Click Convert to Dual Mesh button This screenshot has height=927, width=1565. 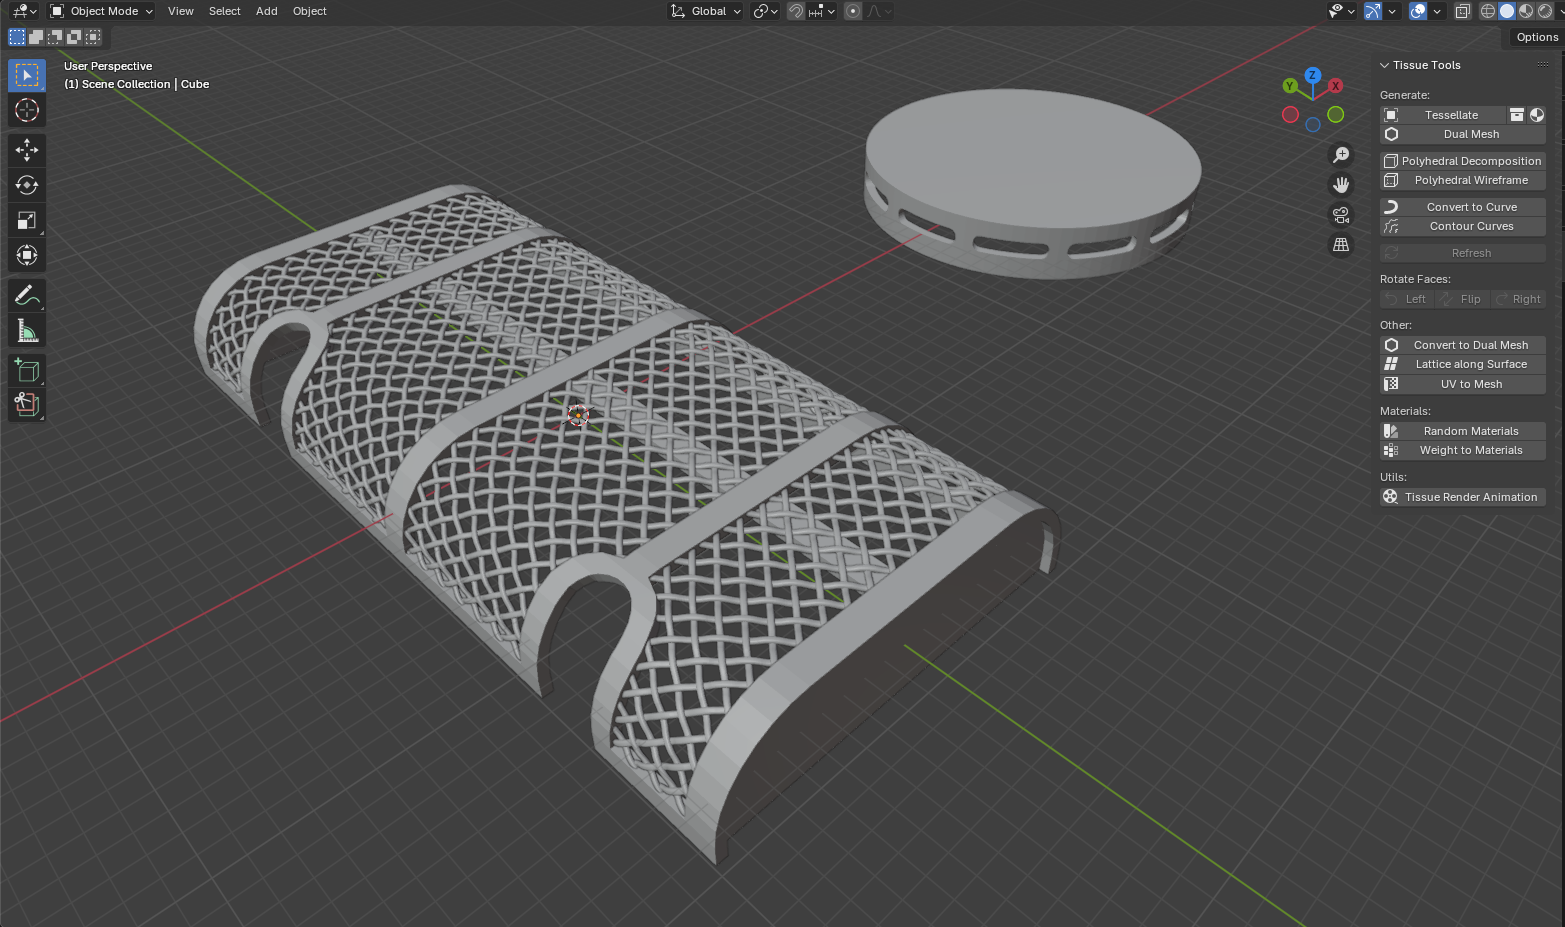click(1470, 345)
